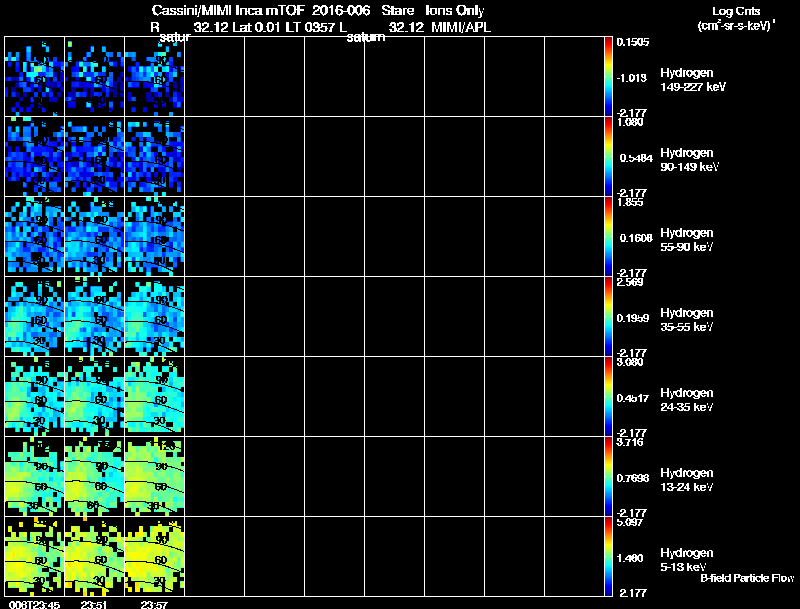Click the Hydrogen 13-24 keV label
Image resolution: width=800 pixels, height=609 pixels.
[x=687, y=480]
